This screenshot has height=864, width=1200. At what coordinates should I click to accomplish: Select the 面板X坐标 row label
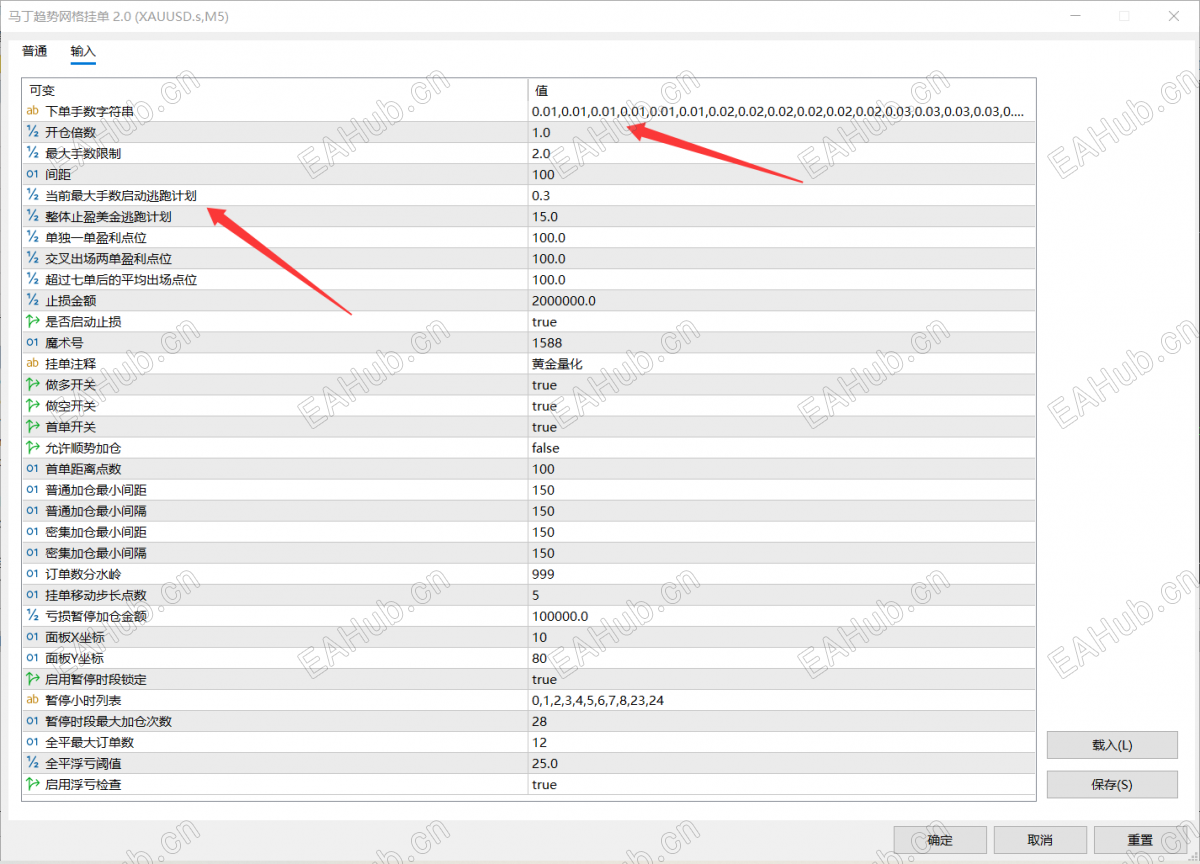pos(75,636)
